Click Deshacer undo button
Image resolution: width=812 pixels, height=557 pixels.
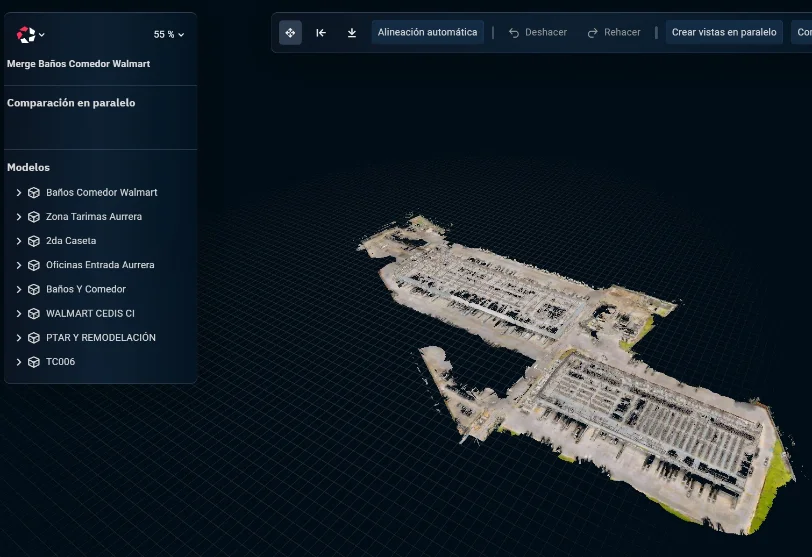[538, 32]
